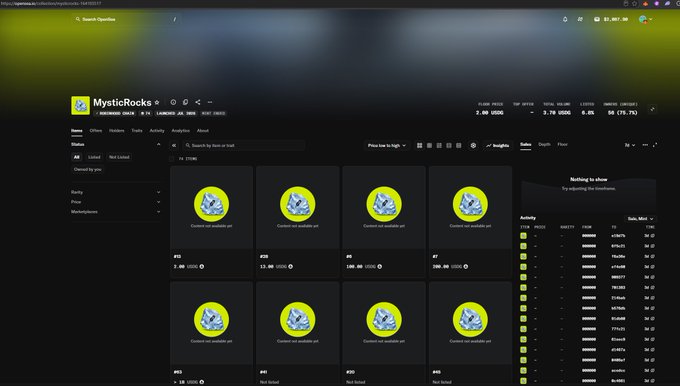Collapse the Status filter section
Viewport: 680px width, 386px height.
(x=158, y=144)
